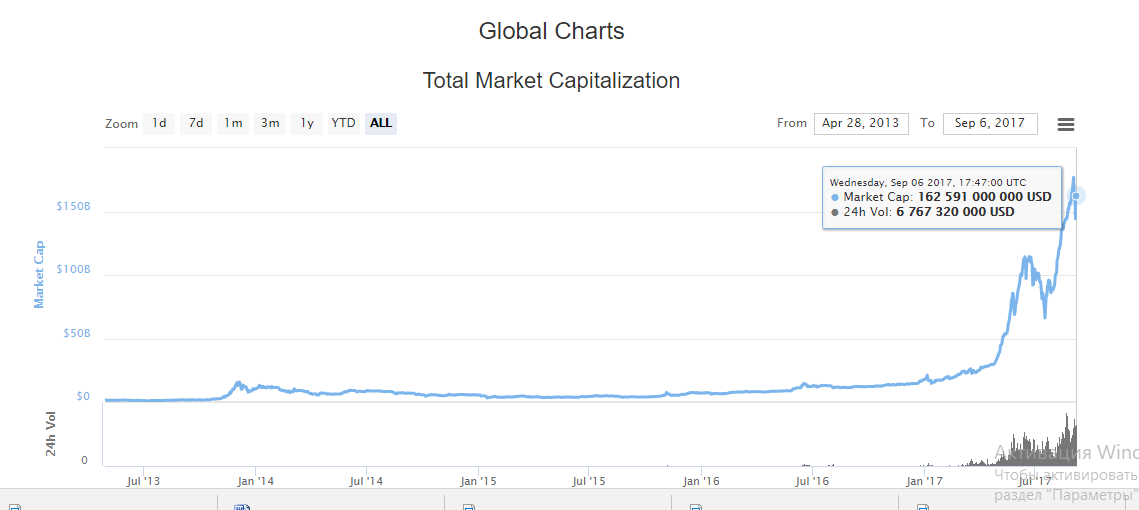Activate the ALL zoom range
Image resolution: width=1139 pixels, height=510 pixels.
[x=381, y=123]
